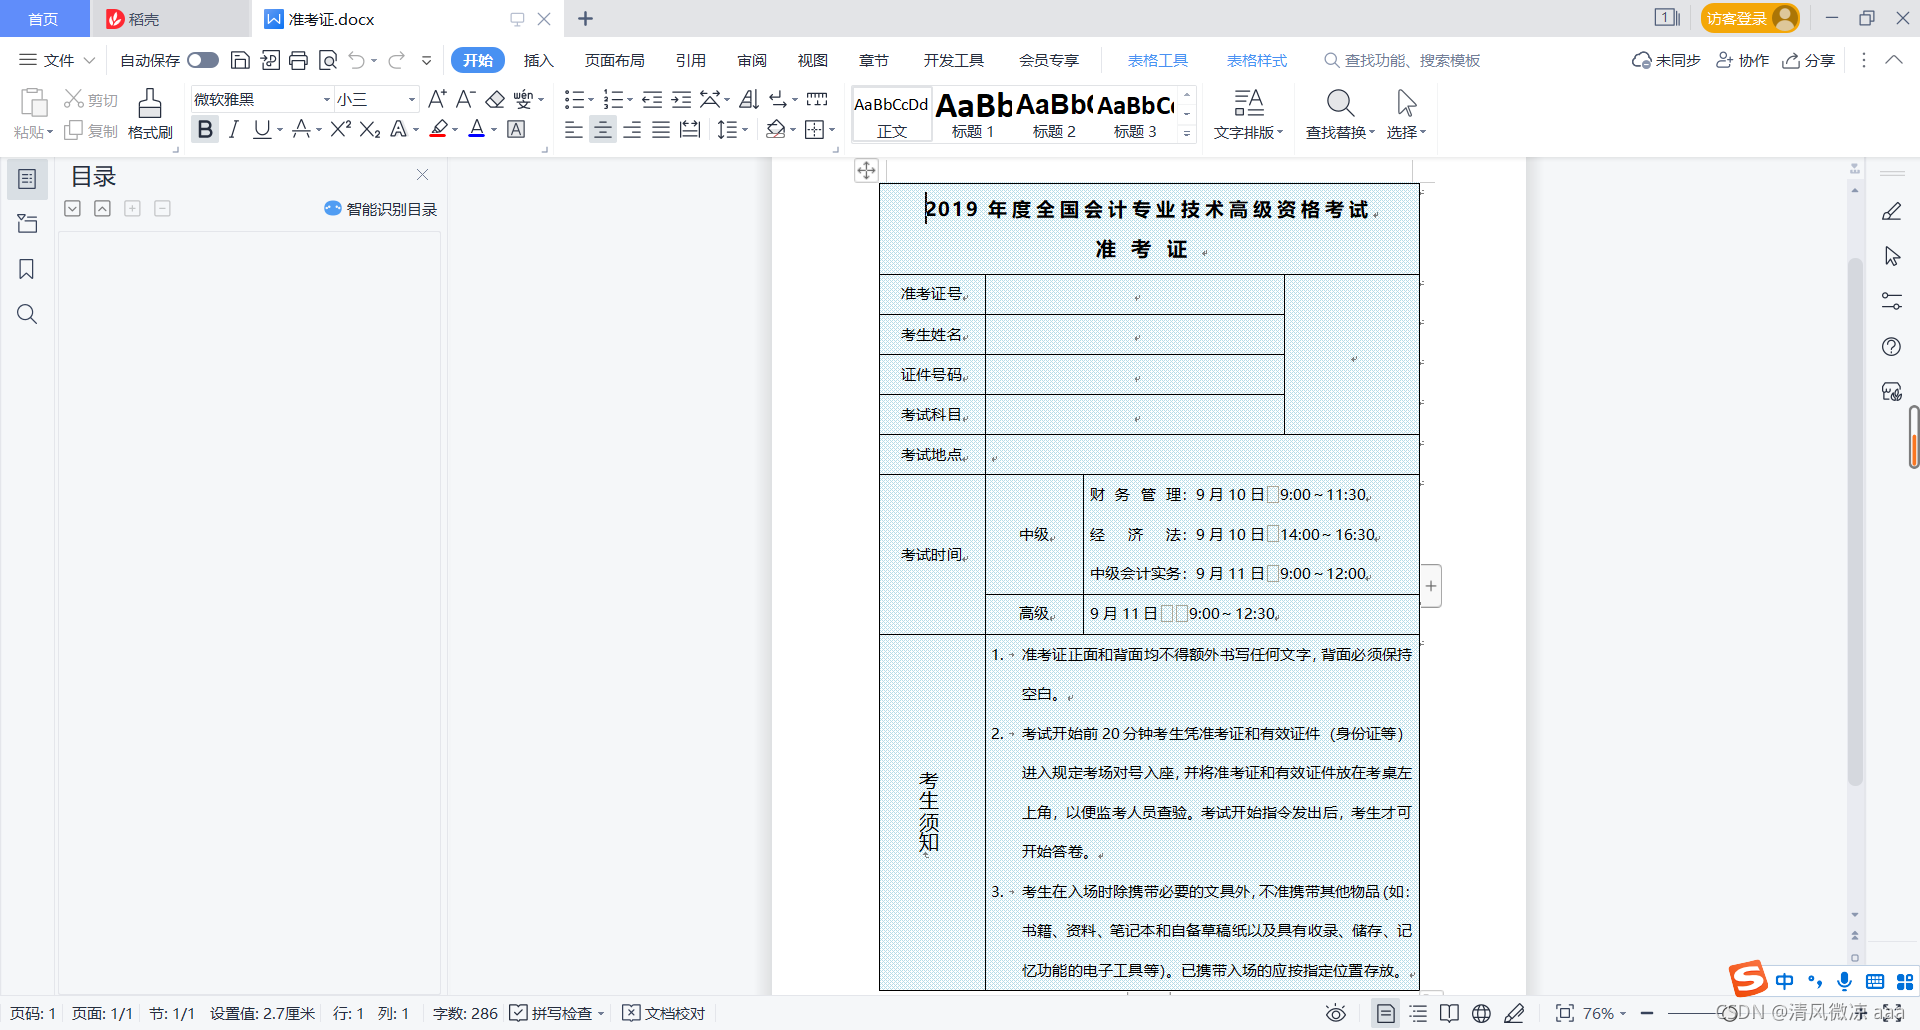
Task: Click the superscript X² icon
Action: [x=339, y=129]
